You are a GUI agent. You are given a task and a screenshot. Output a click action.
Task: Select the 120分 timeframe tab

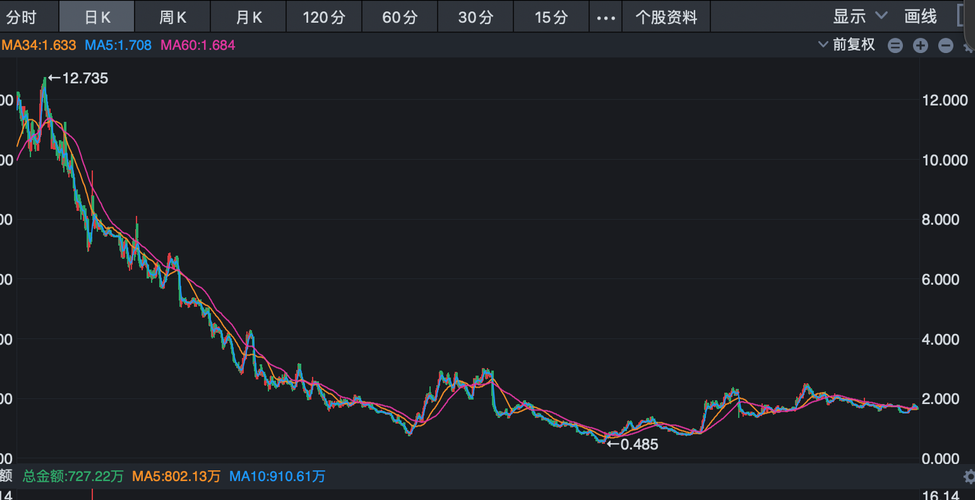[x=324, y=17]
